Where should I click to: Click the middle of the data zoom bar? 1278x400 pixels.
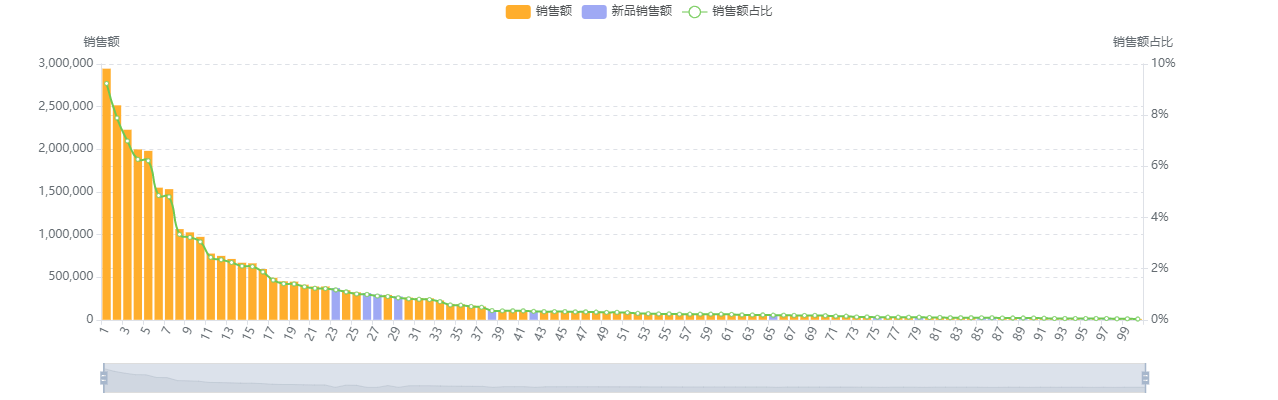624,377
